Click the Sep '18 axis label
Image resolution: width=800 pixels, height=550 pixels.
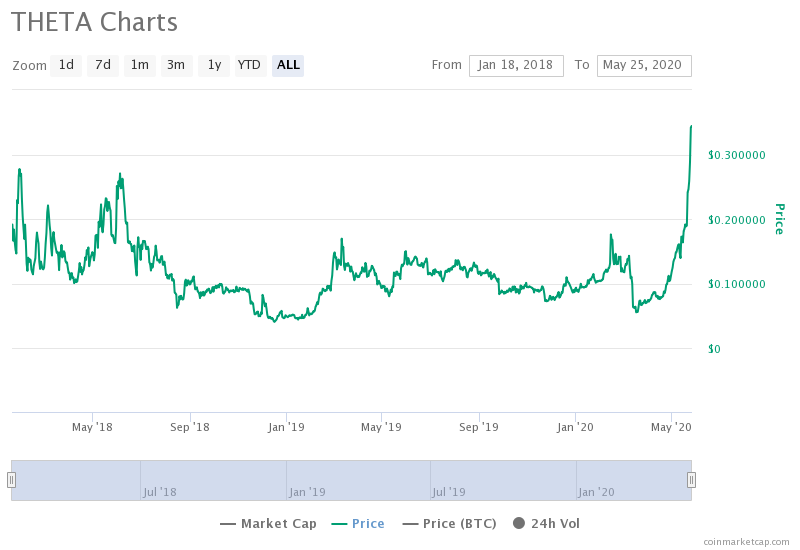point(190,427)
